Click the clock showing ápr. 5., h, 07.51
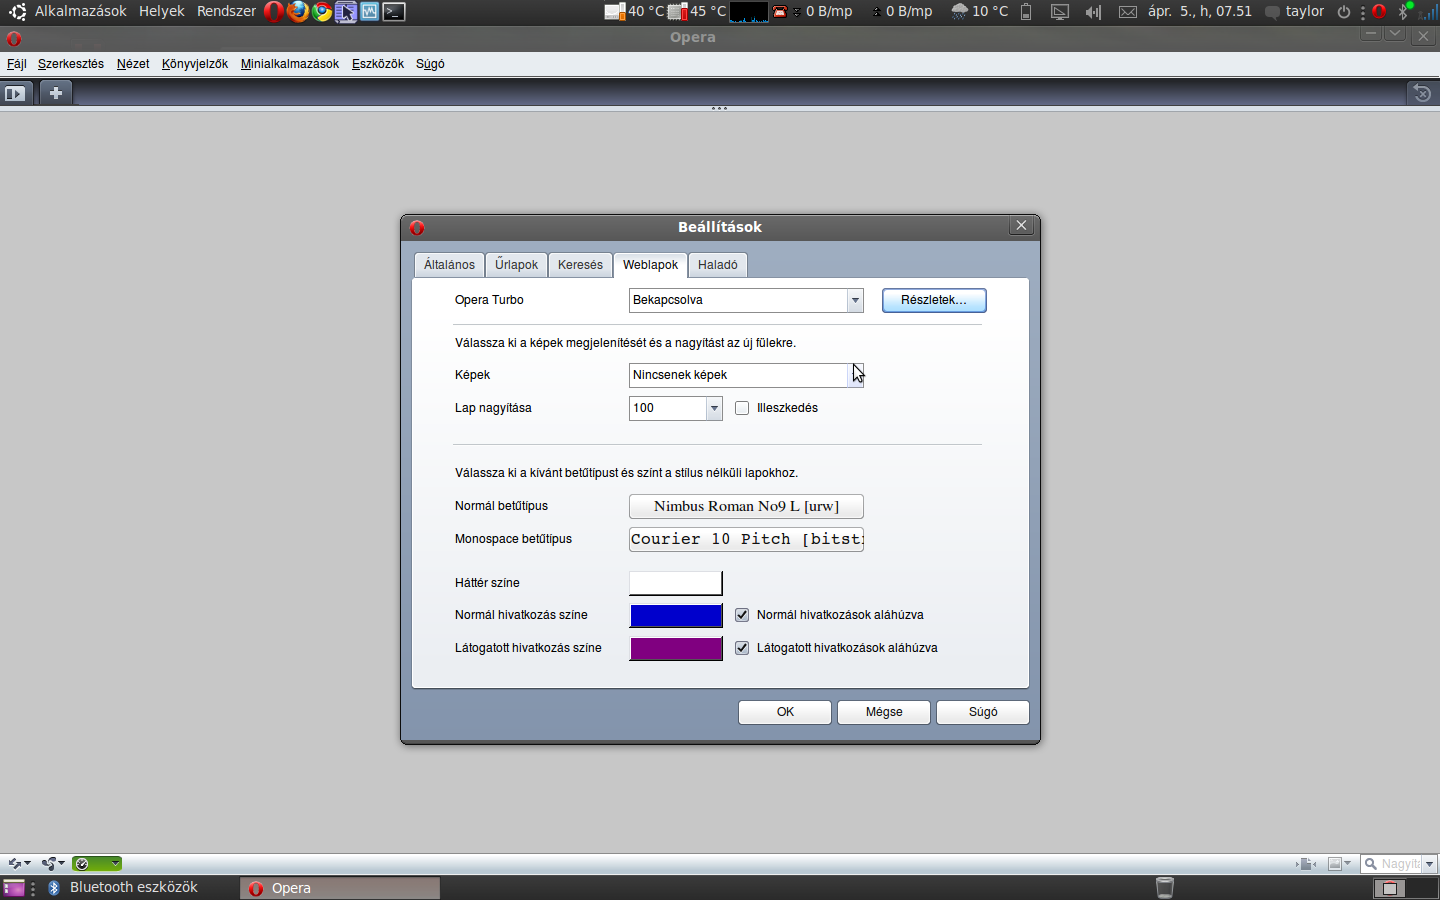The width and height of the screenshot is (1440, 900). point(1200,12)
